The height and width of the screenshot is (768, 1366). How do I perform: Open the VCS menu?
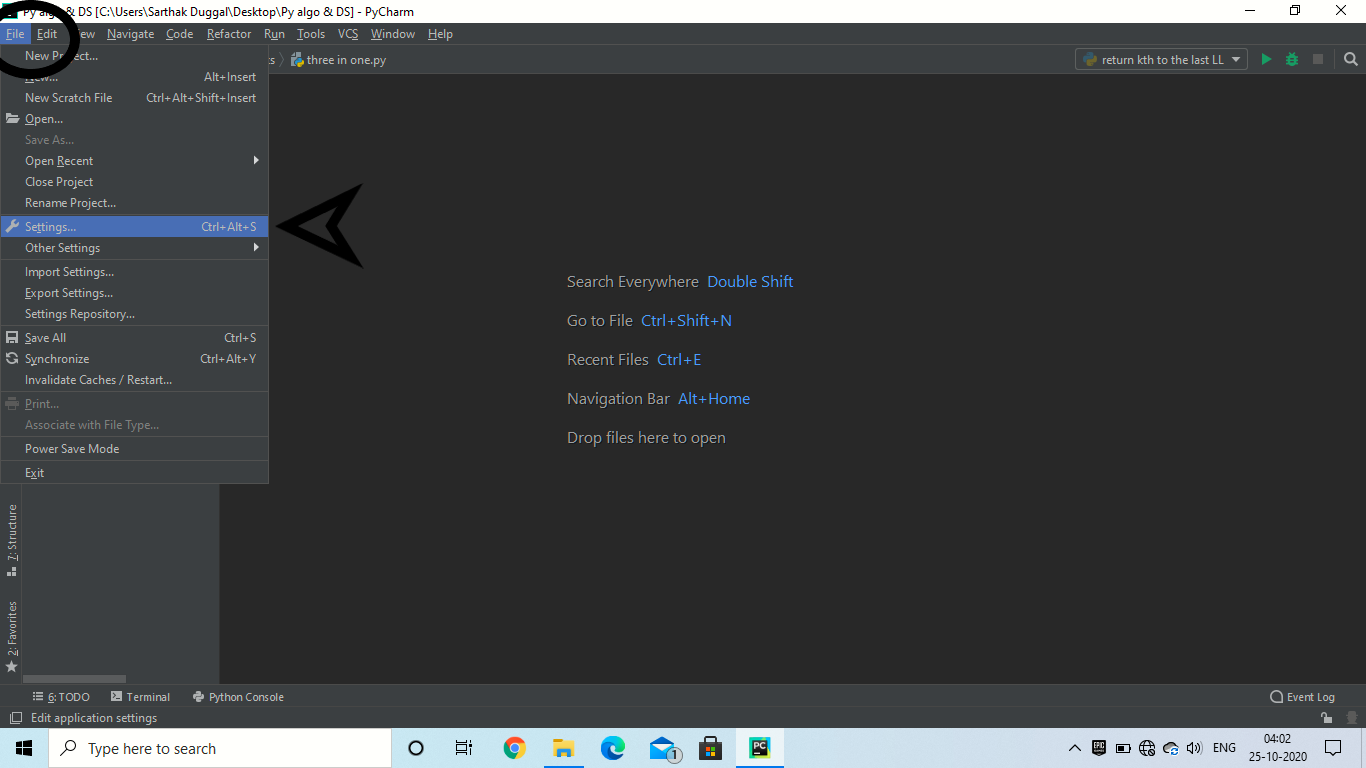[x=348, y=34]
